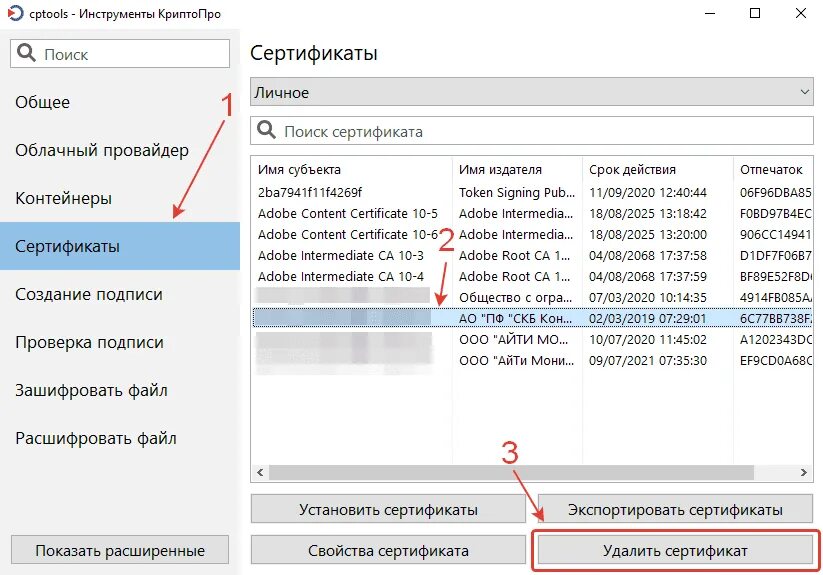Click issuer Общество с огра... cell
This screenshot has height=575, width=823.
pyautogui.click(x=515, y=297)
